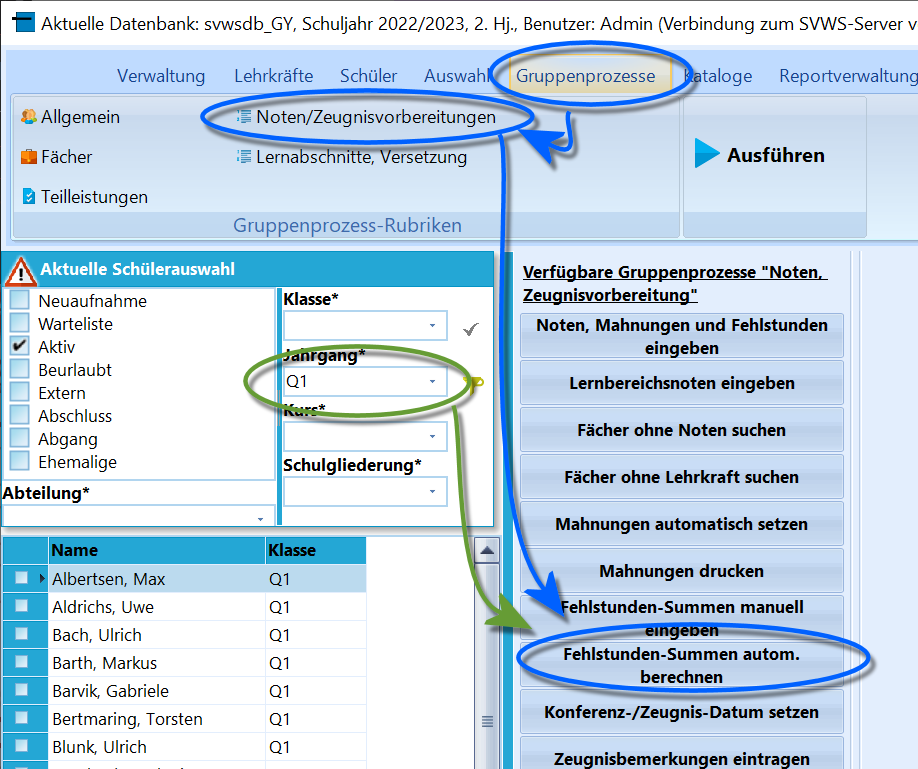918x769 pixels.
Task: Select the name Blunk, Ulrich
Action: [99, 747]
